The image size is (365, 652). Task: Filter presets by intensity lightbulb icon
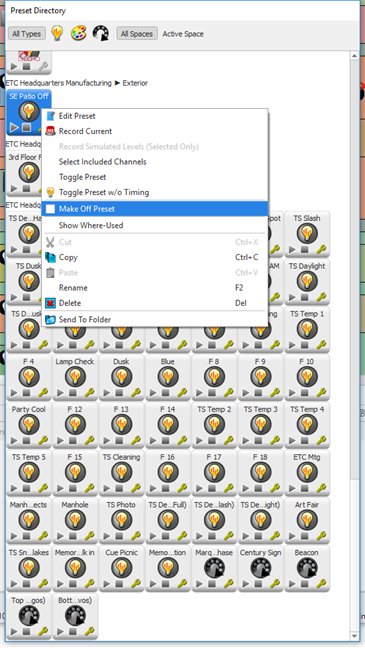tap(57, 33)
